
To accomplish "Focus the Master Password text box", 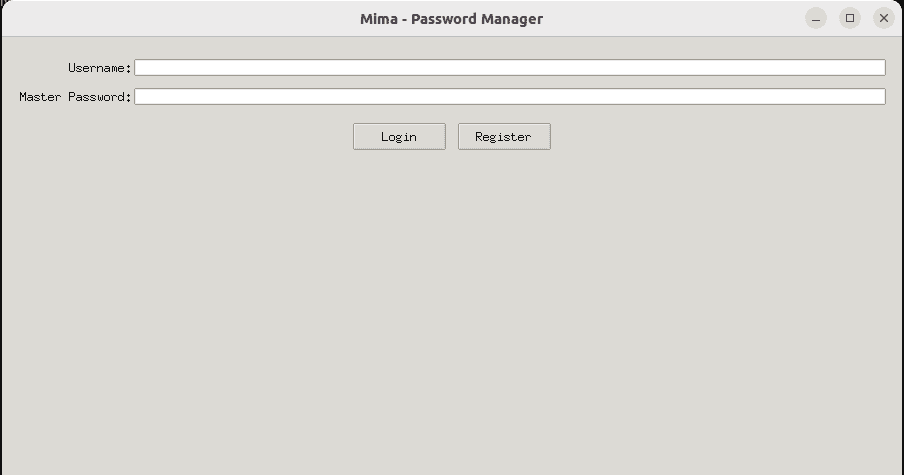I will coord(509,97).
